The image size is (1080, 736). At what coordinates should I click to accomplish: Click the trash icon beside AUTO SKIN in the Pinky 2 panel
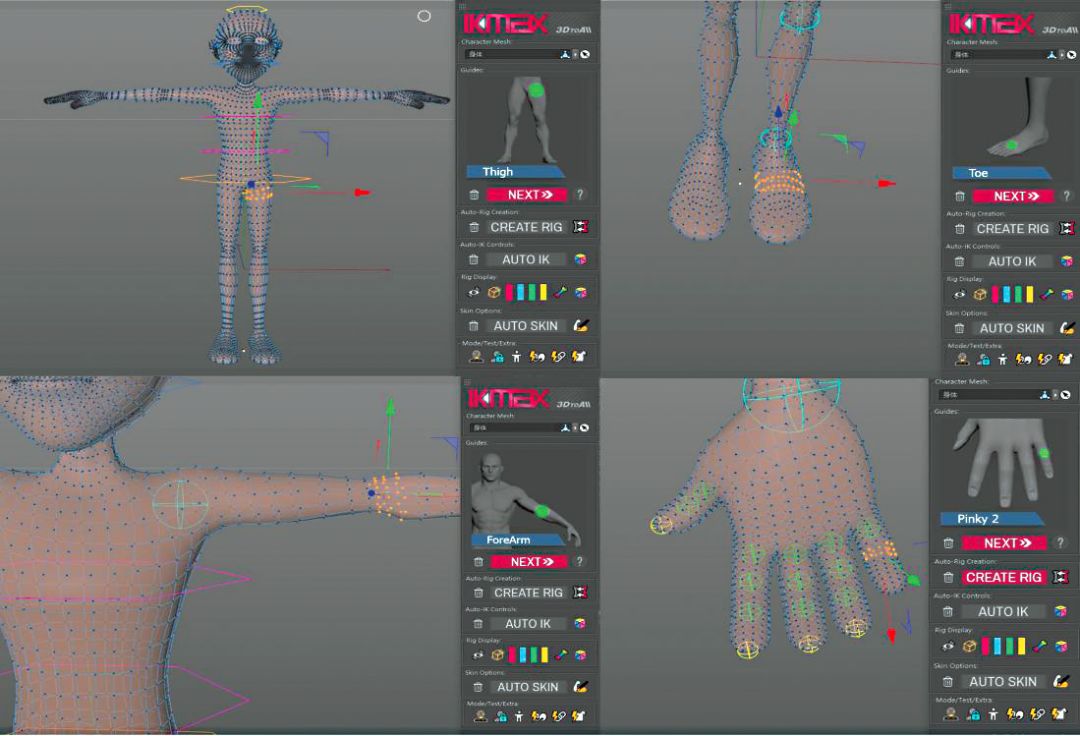pyautogui.click(x=948, y=682)
